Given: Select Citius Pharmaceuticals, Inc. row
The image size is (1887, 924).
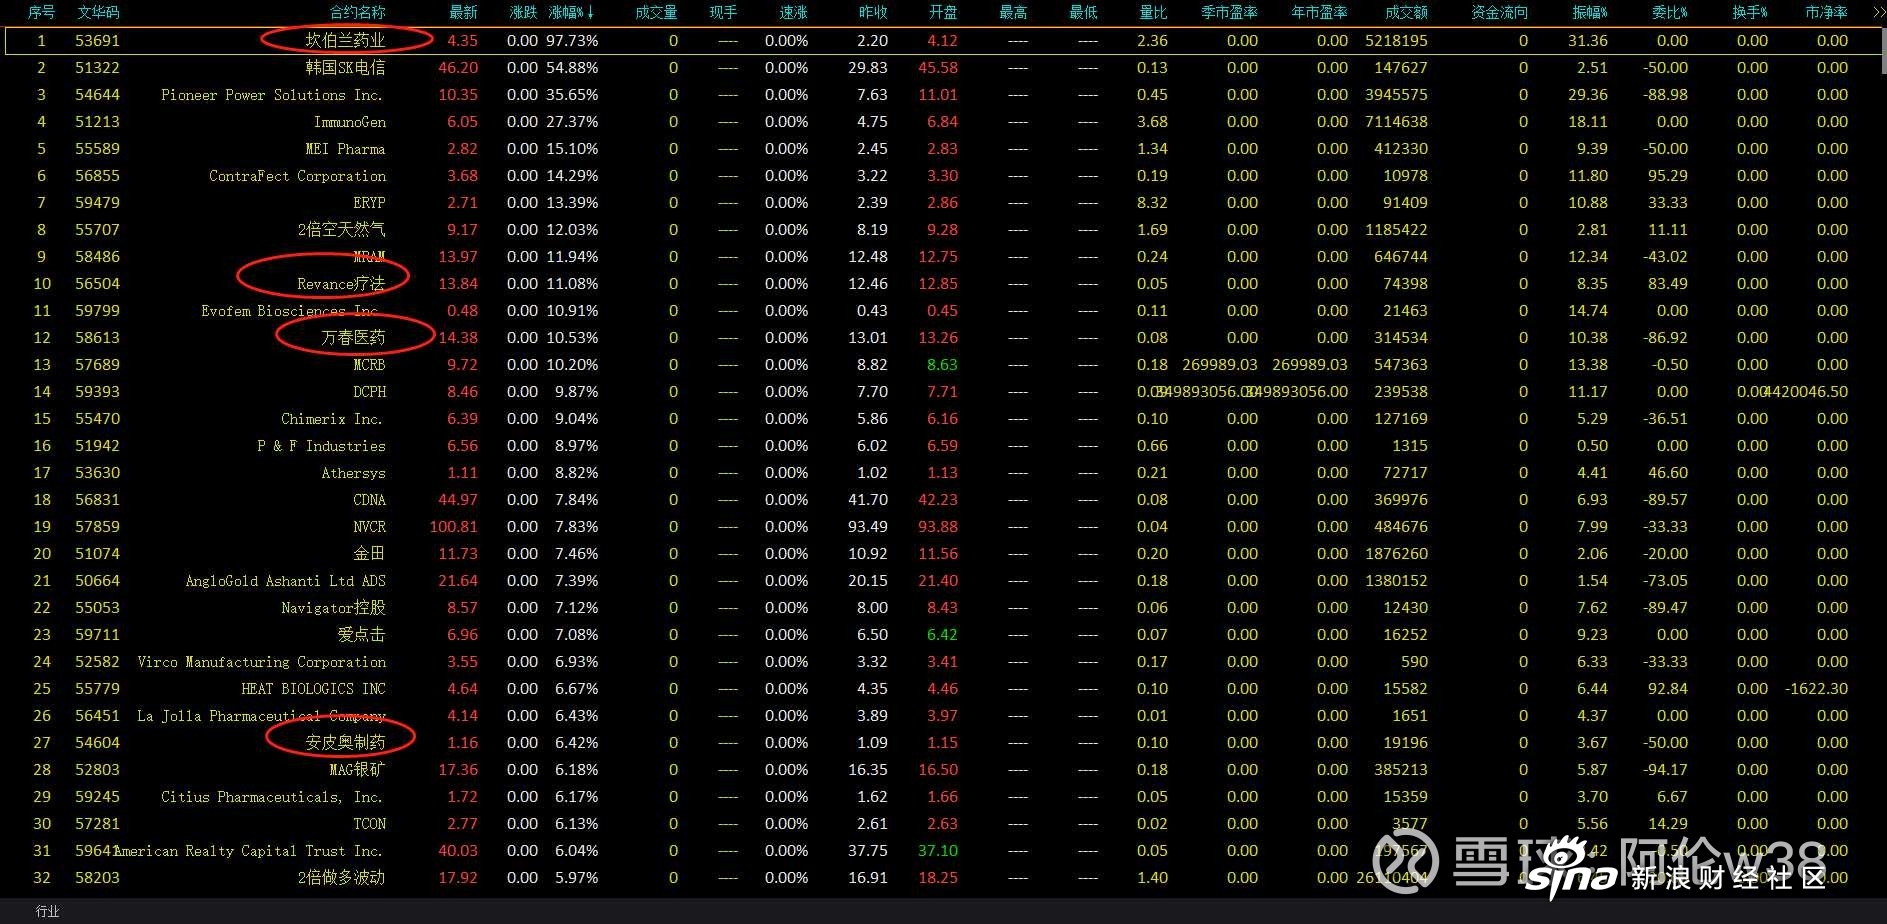Looking at the screenshot, I should coord(943,797).
